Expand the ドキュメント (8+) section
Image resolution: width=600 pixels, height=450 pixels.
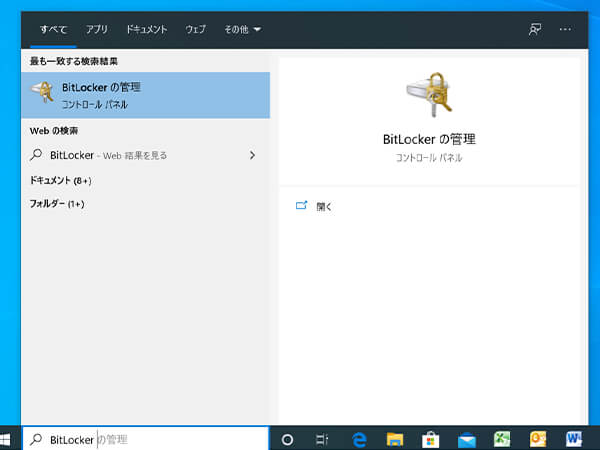(x=60, y=181)
